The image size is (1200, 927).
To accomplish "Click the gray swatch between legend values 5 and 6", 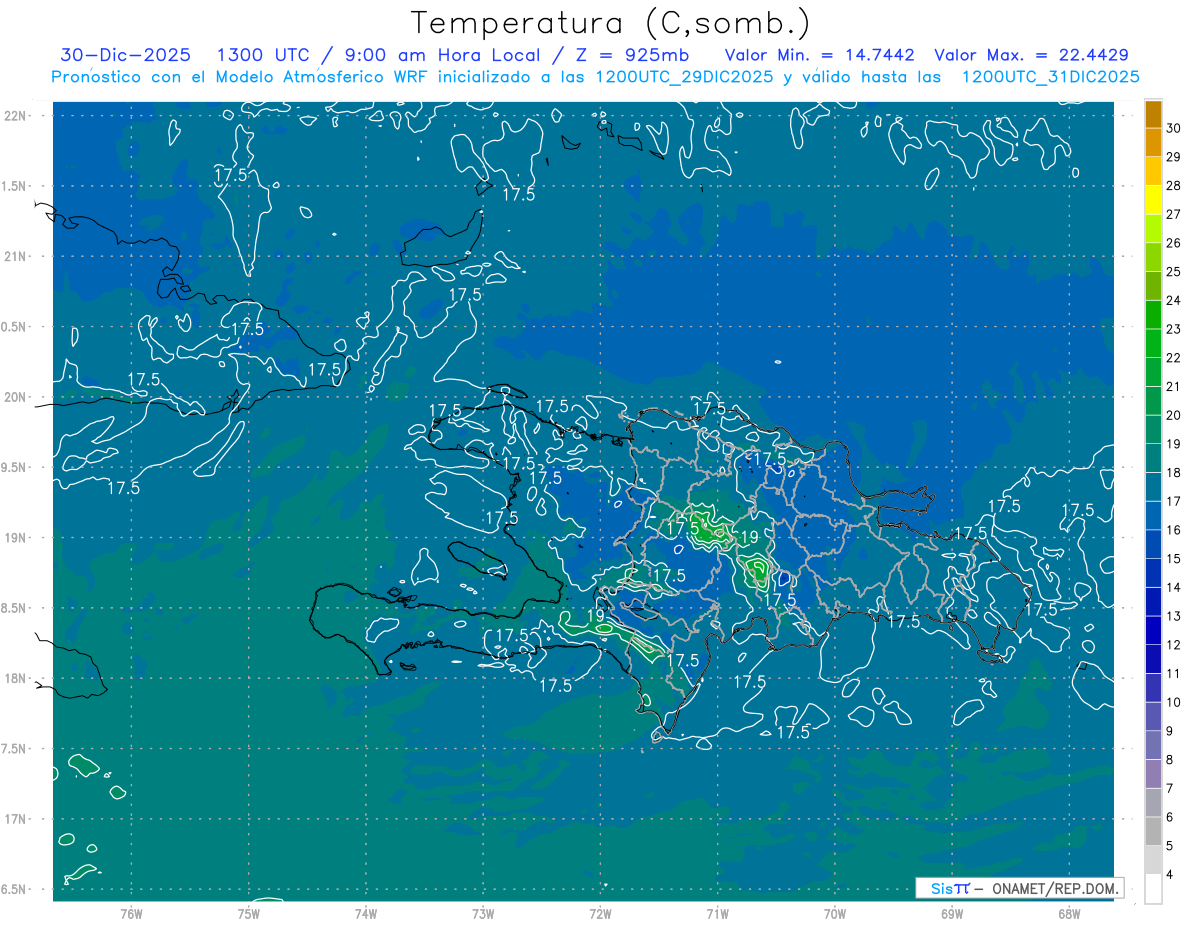I will (x=1153, y=831).
